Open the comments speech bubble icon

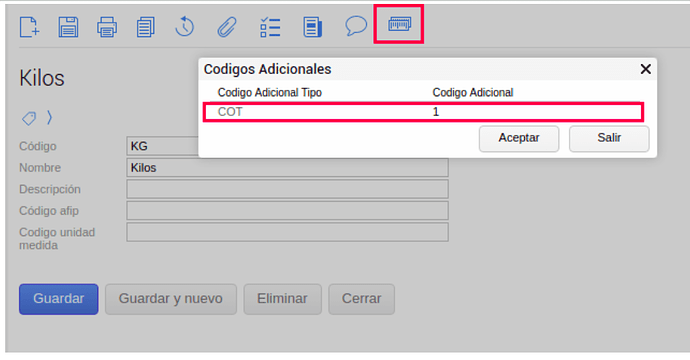[356, 26]
